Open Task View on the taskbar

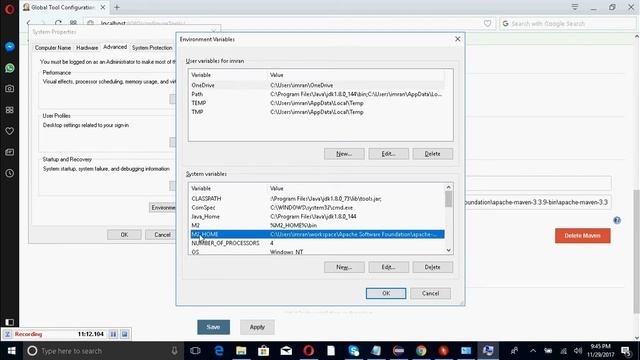(196, 351)
